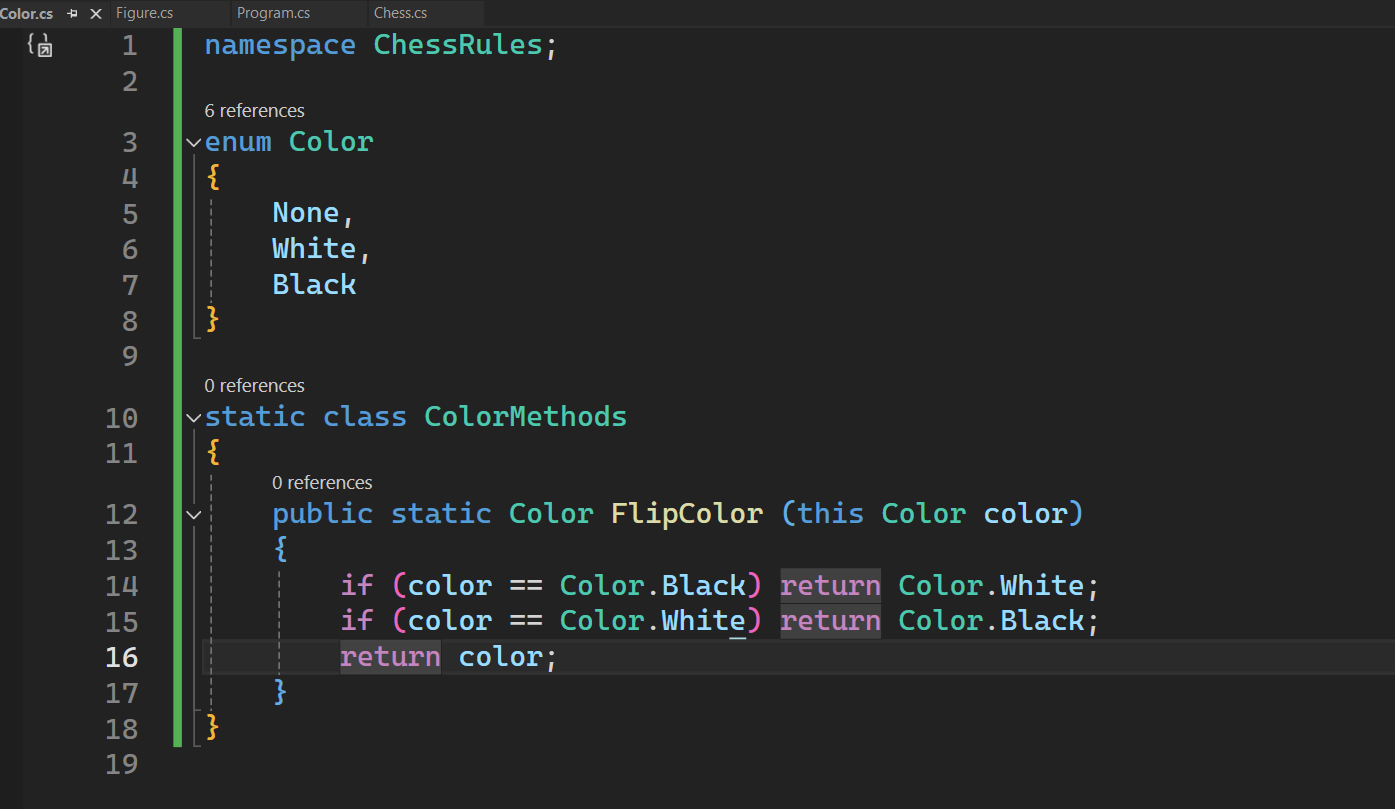Switch to the Figure.cs tab
This screenshot has height=809, width=1395.
[x=145, y=13]
